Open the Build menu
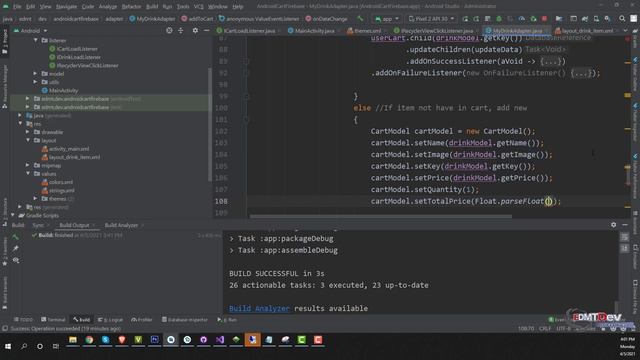 (x=152, y=7)
